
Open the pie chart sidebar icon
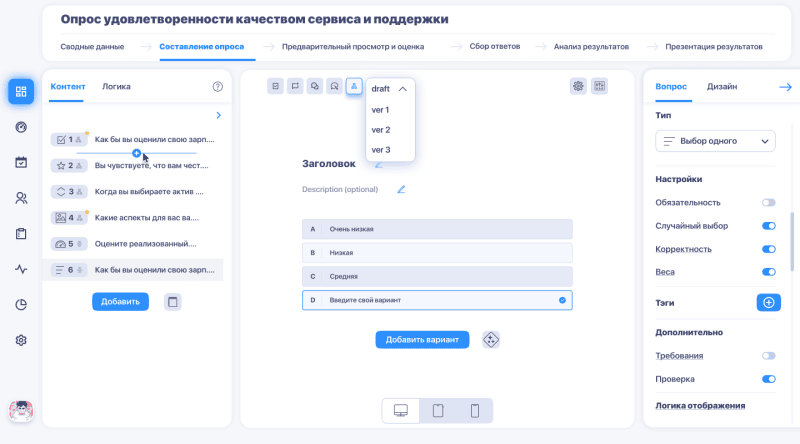(x=21, y=305)
